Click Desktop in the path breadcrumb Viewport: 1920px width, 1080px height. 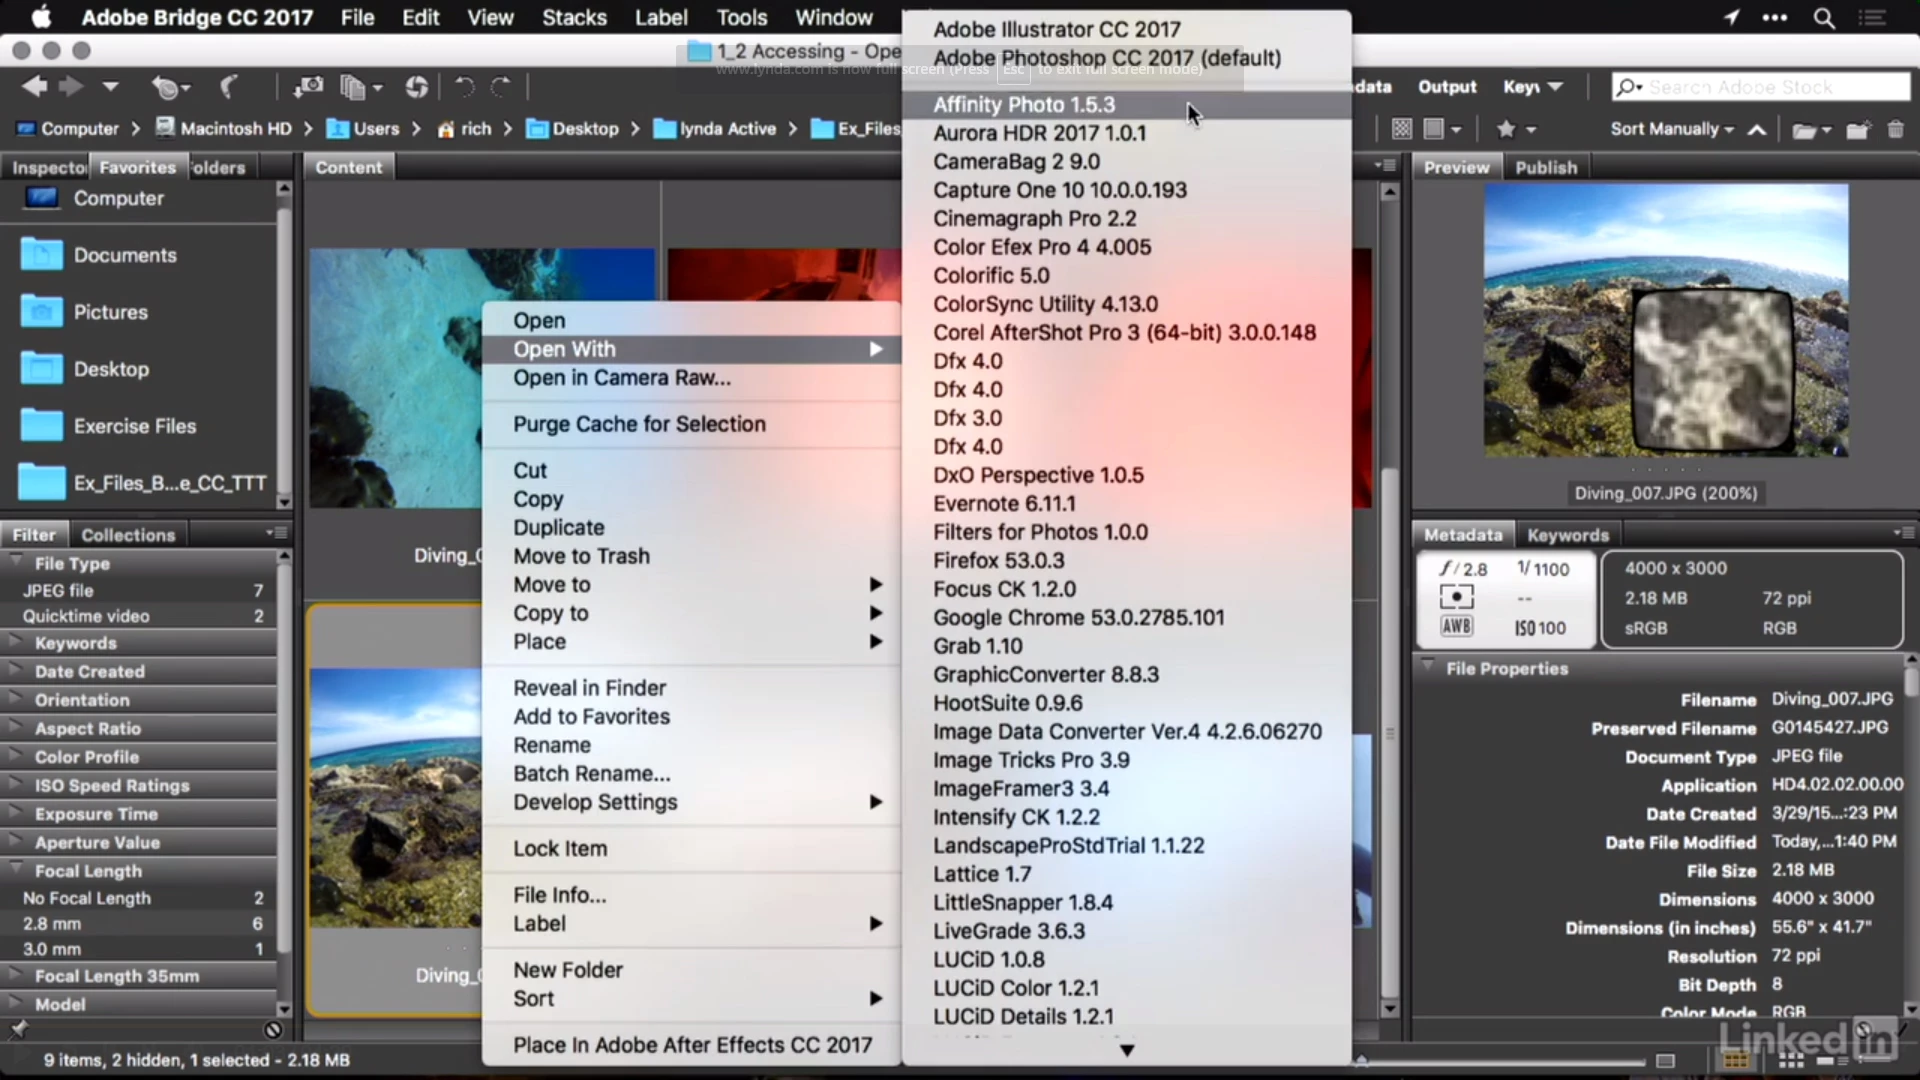[585, 129]
